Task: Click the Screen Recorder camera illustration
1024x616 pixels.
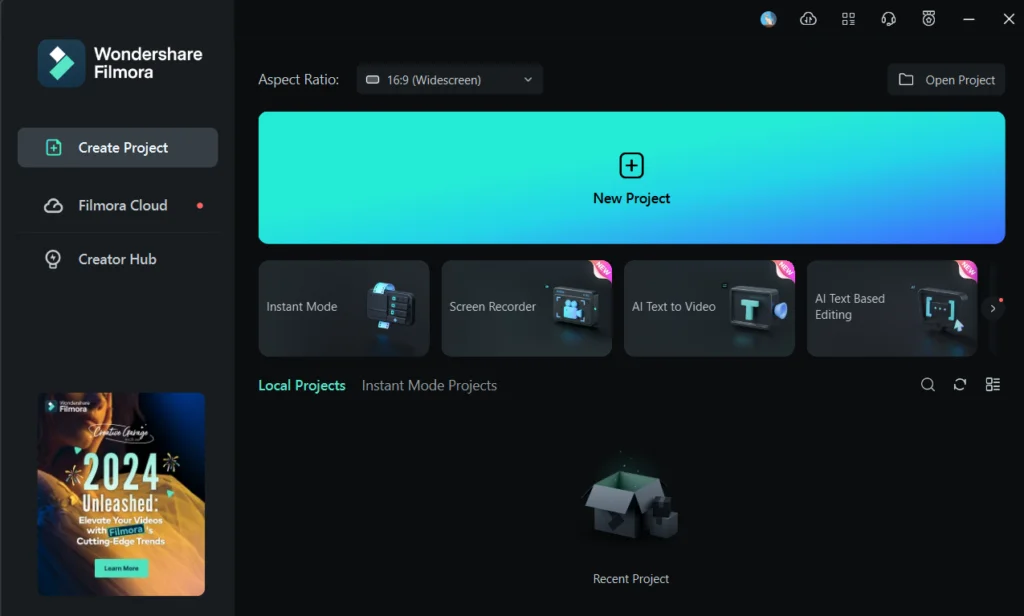Action: [573, 306]
